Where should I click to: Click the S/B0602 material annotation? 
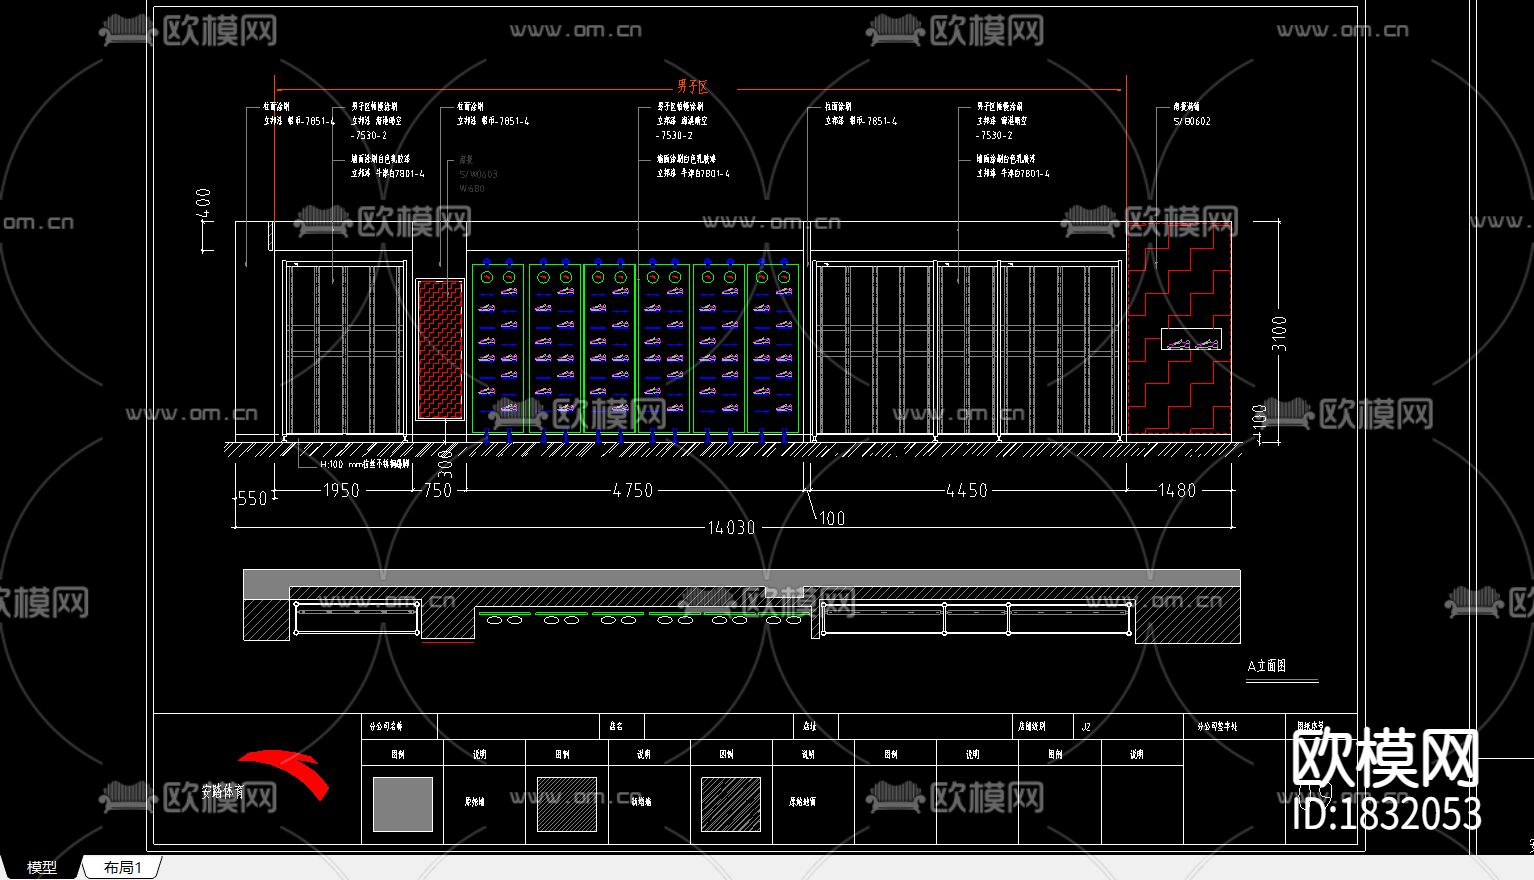pyautogui.click(x=1191, y=122)
